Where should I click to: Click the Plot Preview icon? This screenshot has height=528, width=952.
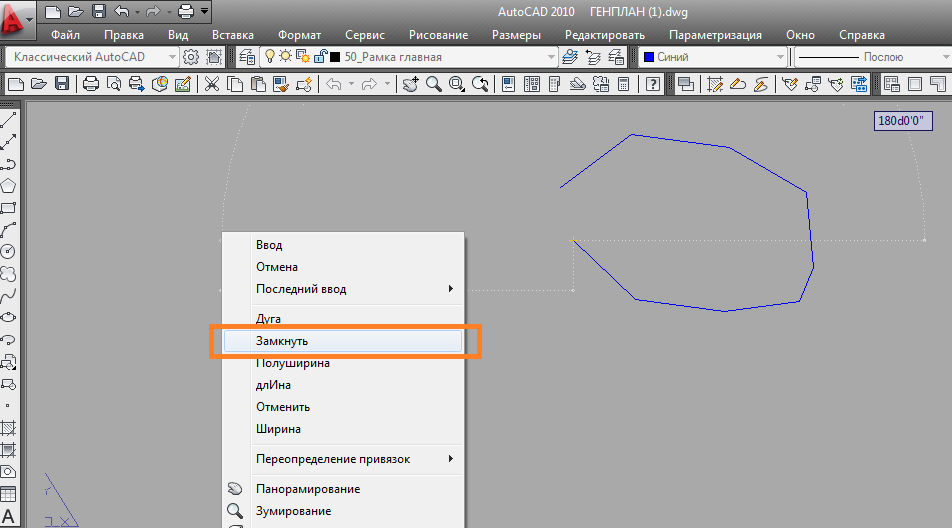coord(114,84)
